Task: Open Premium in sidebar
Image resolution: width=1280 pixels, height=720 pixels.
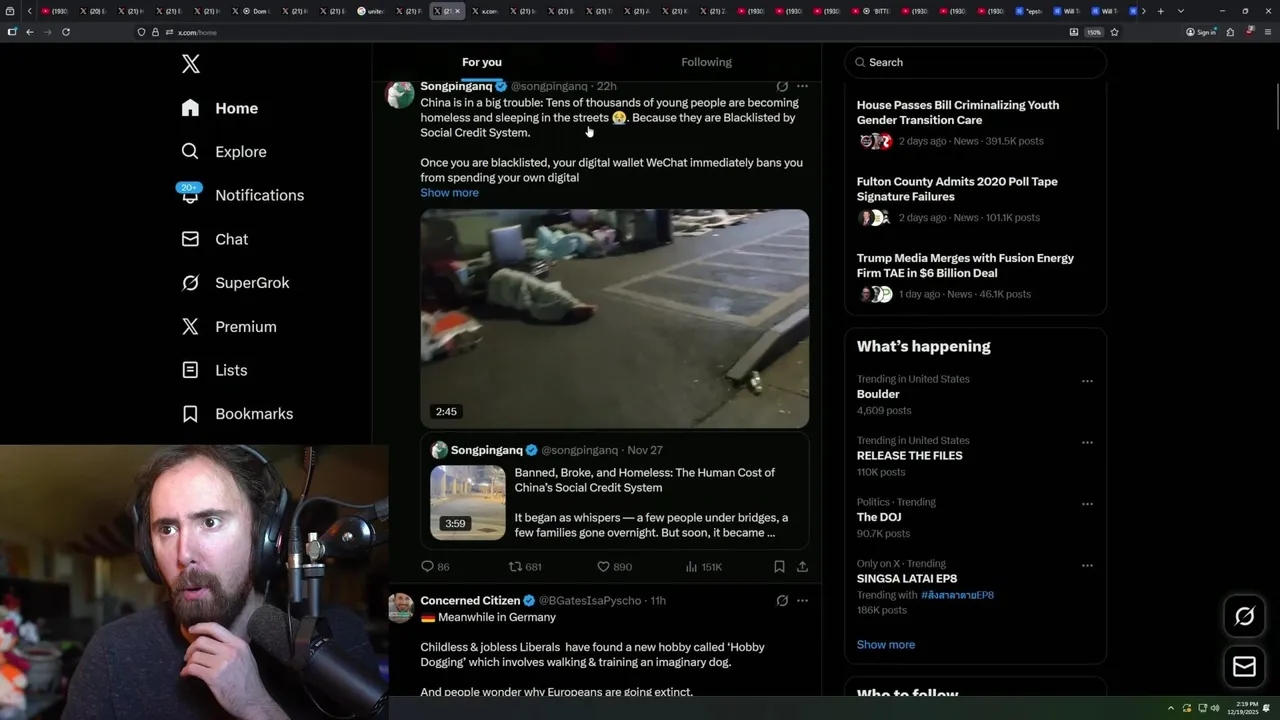Action: (229, 327)
